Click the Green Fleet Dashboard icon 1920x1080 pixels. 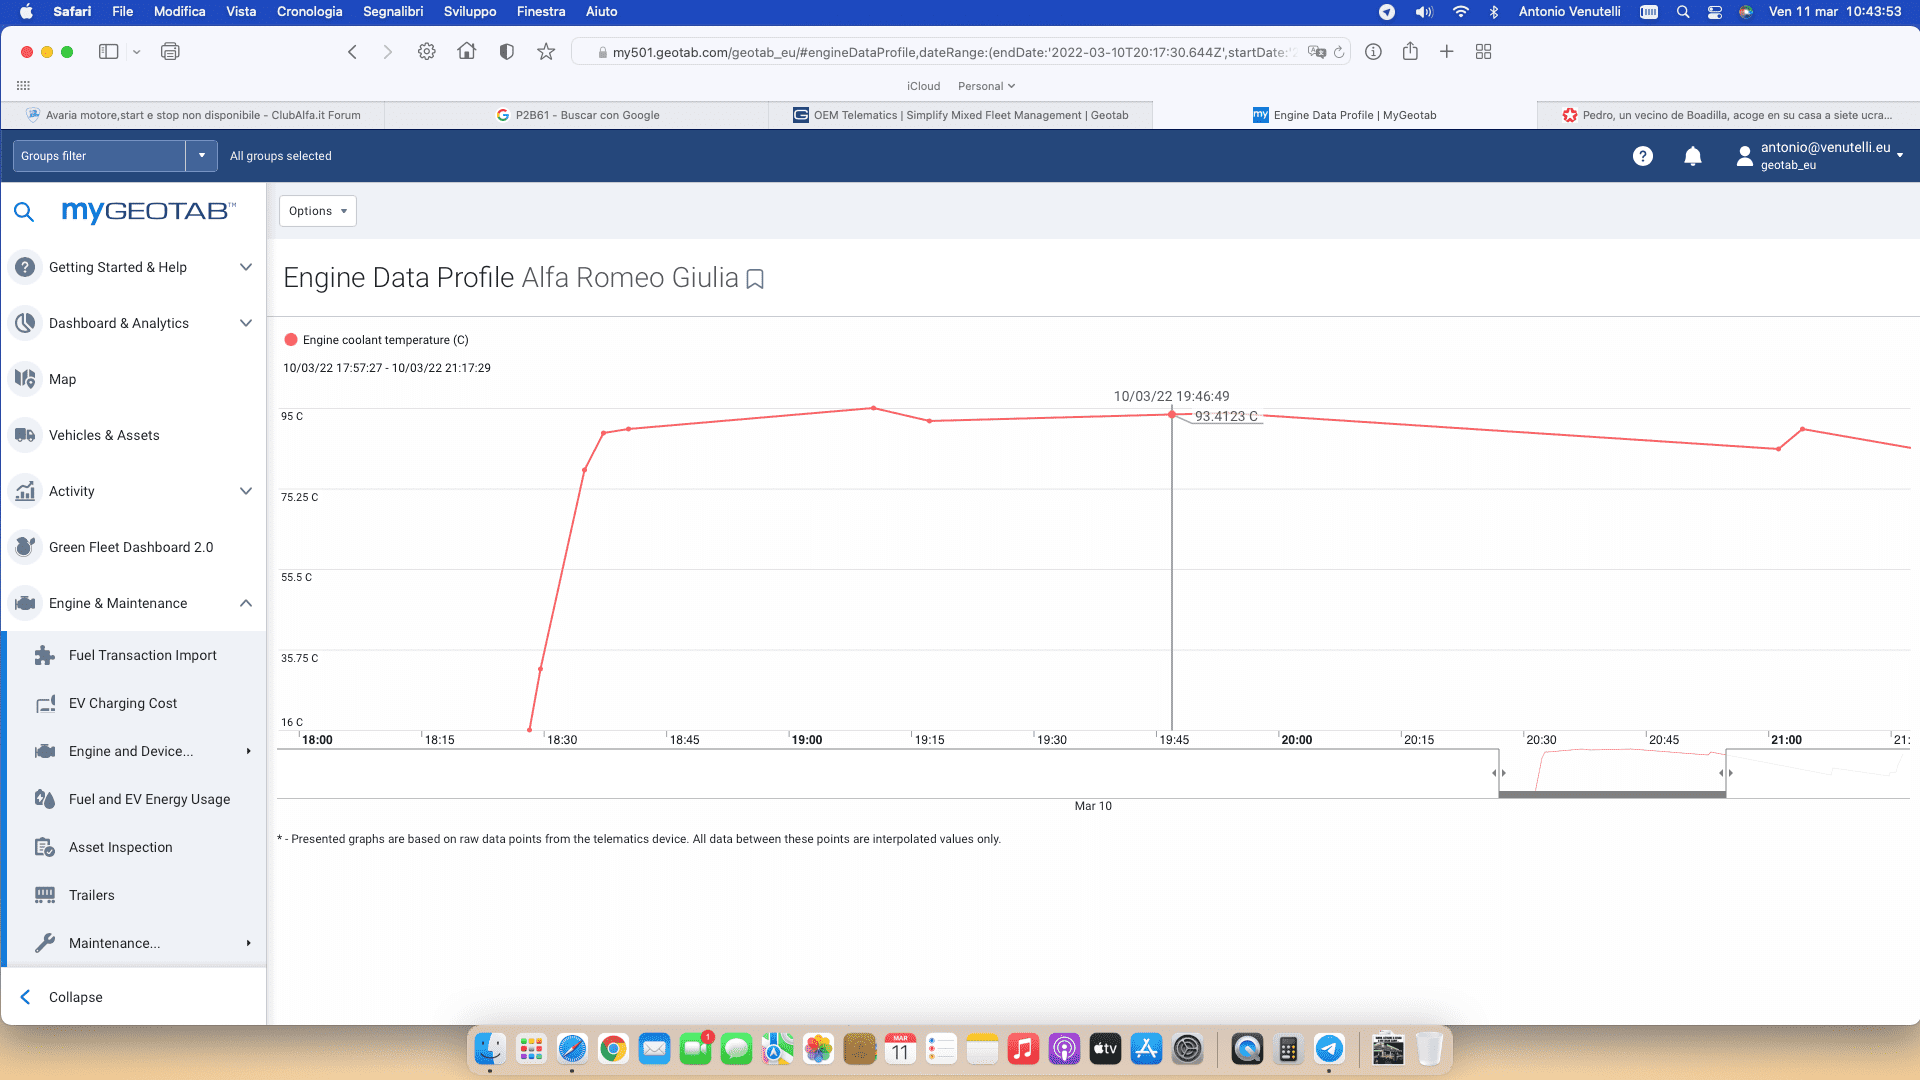point(25,547)
